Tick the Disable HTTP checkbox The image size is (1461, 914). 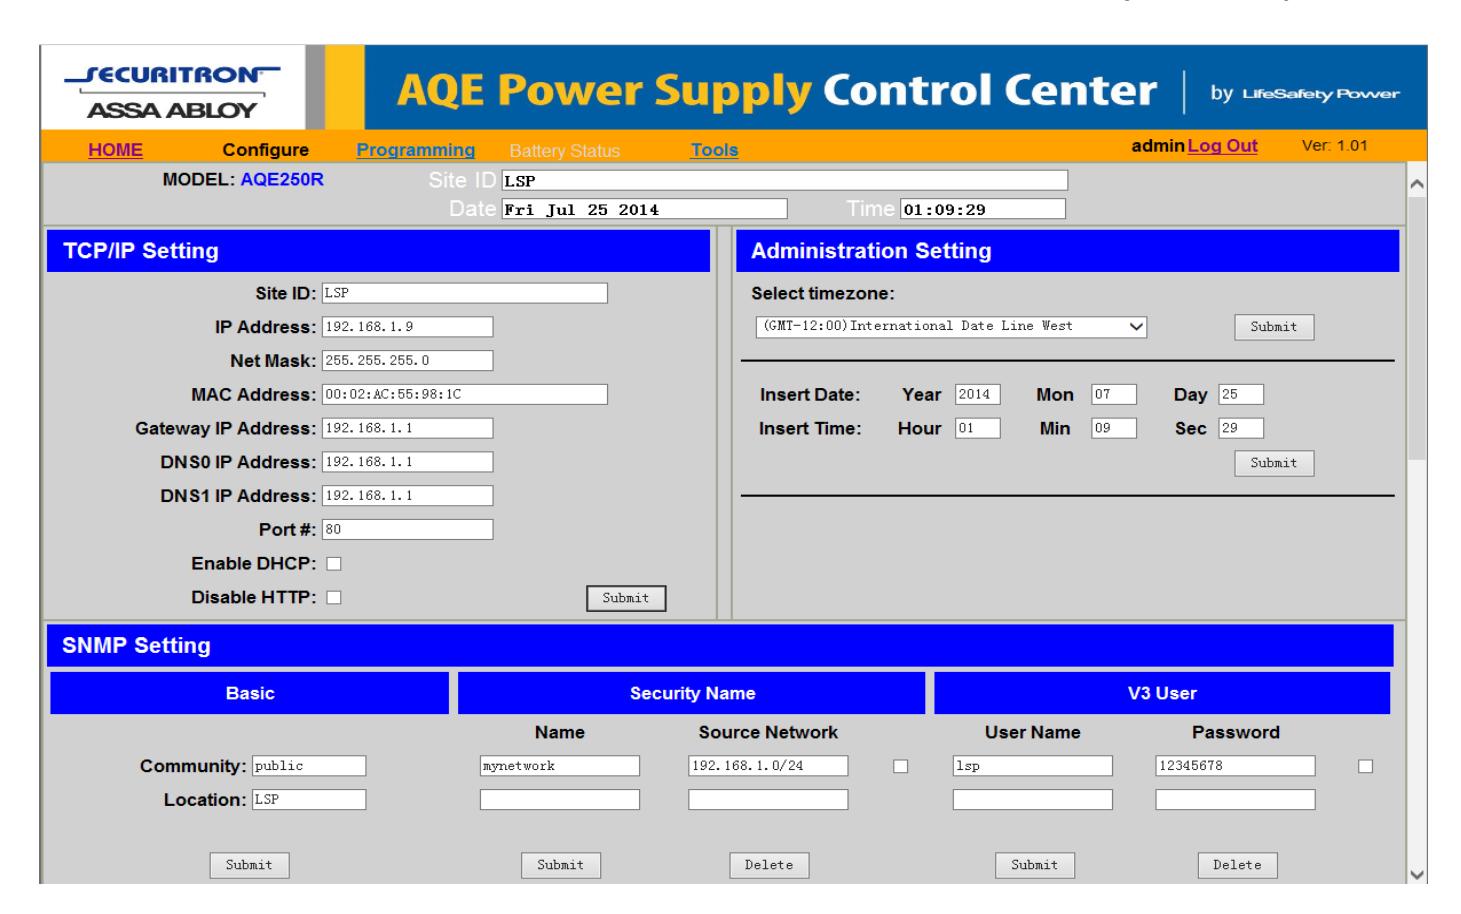[334, 598]
